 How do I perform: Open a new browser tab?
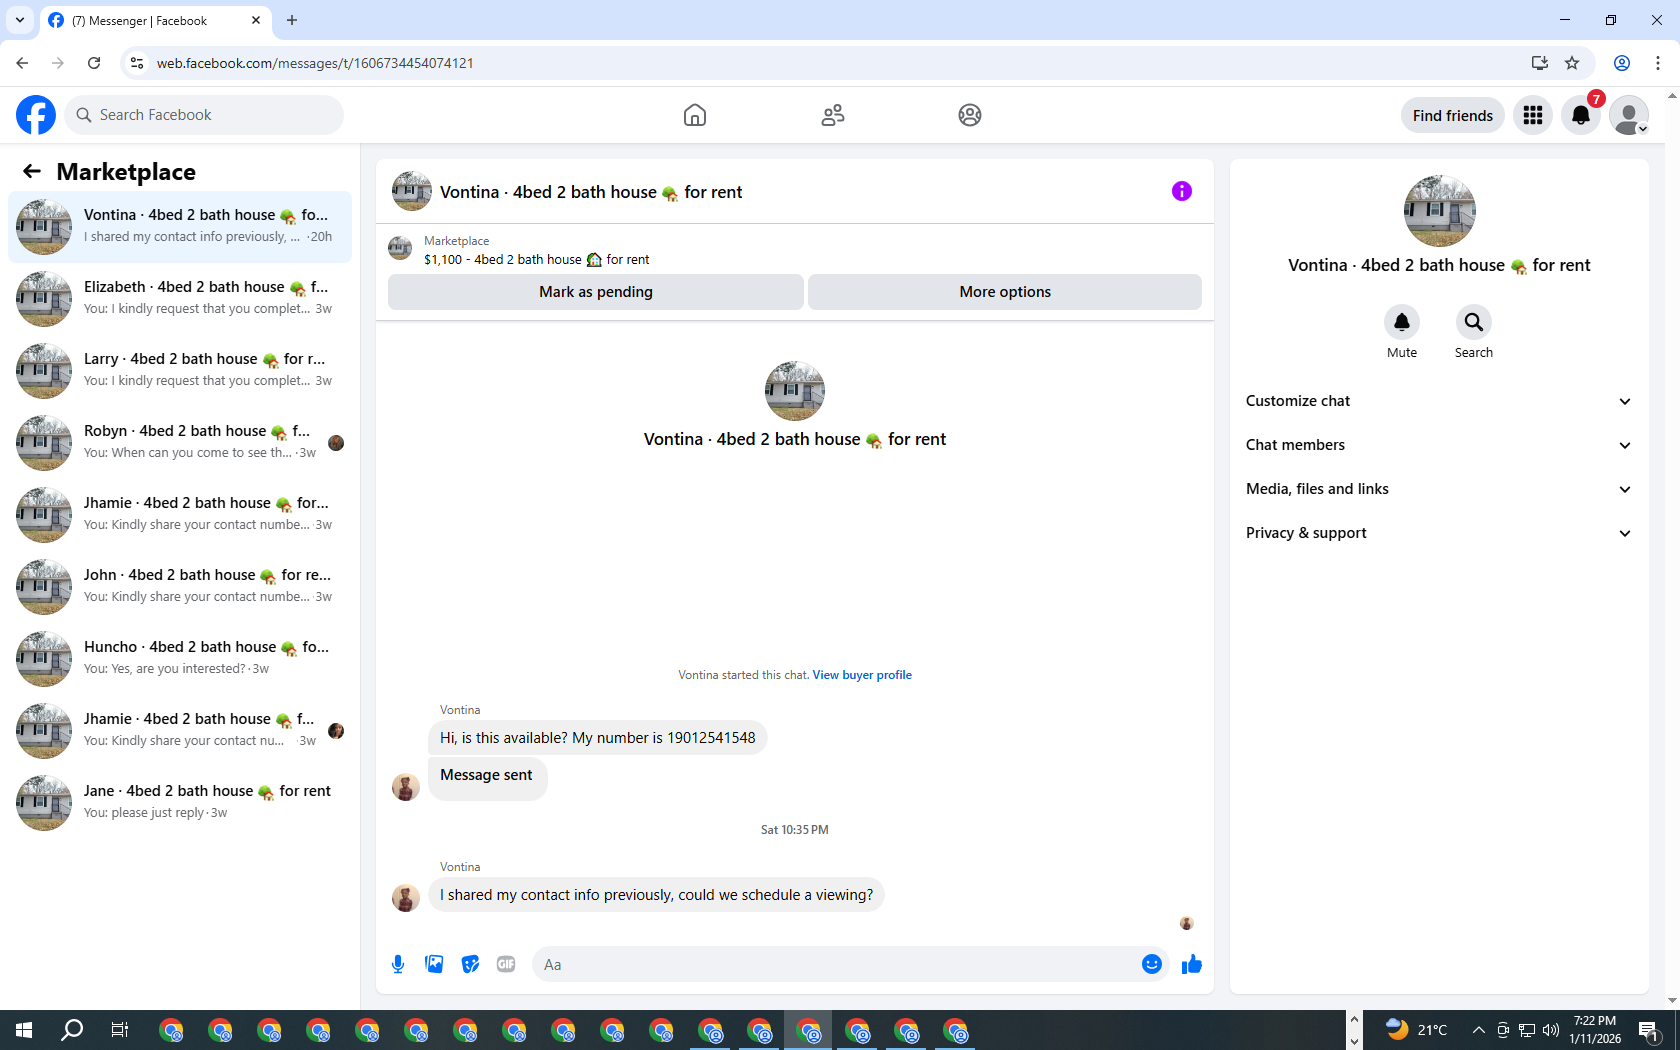click(x=292, y=20)
